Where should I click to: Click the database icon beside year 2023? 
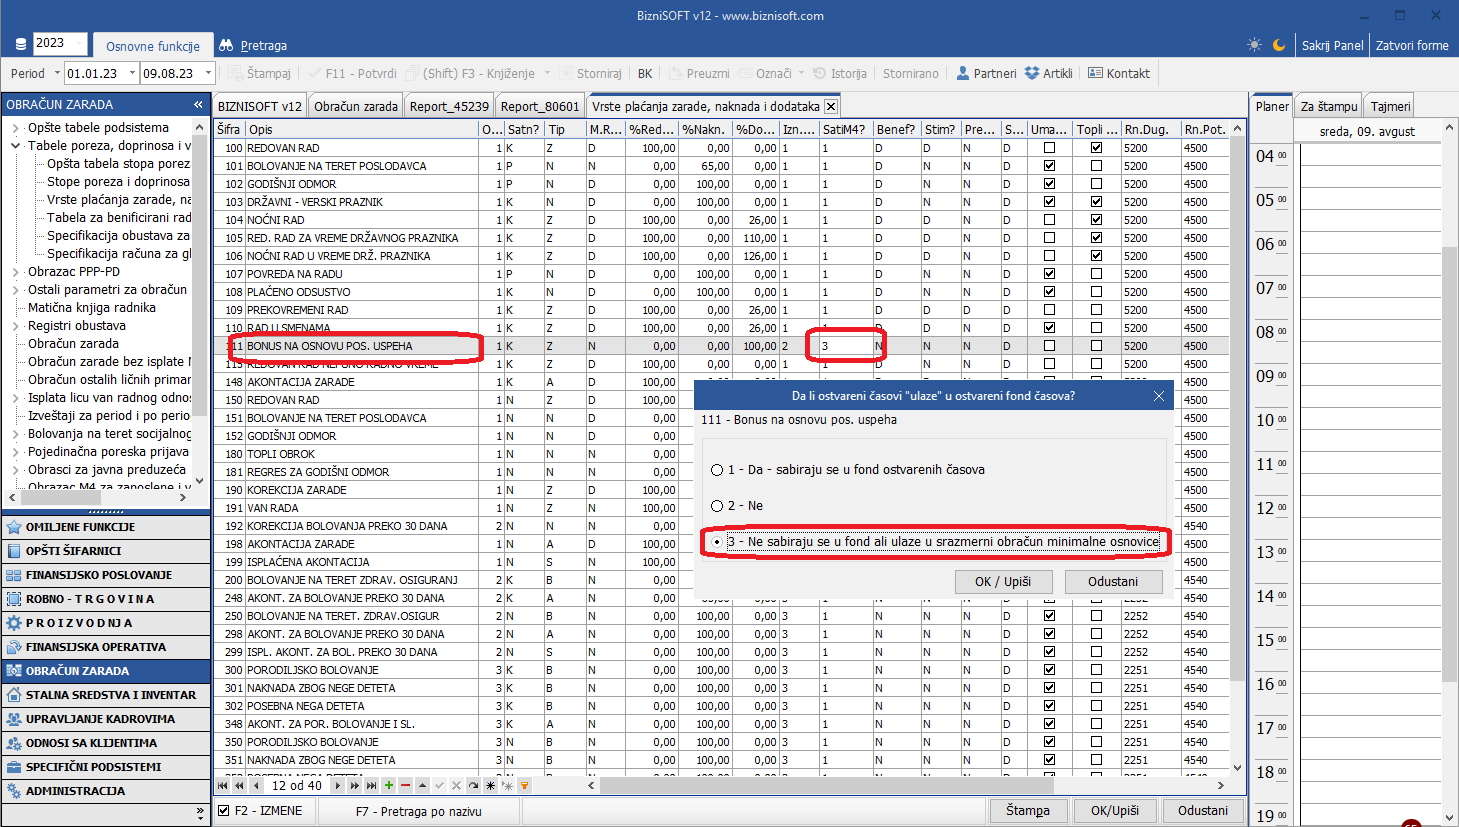pyautogui.click(x=21, y=45)
